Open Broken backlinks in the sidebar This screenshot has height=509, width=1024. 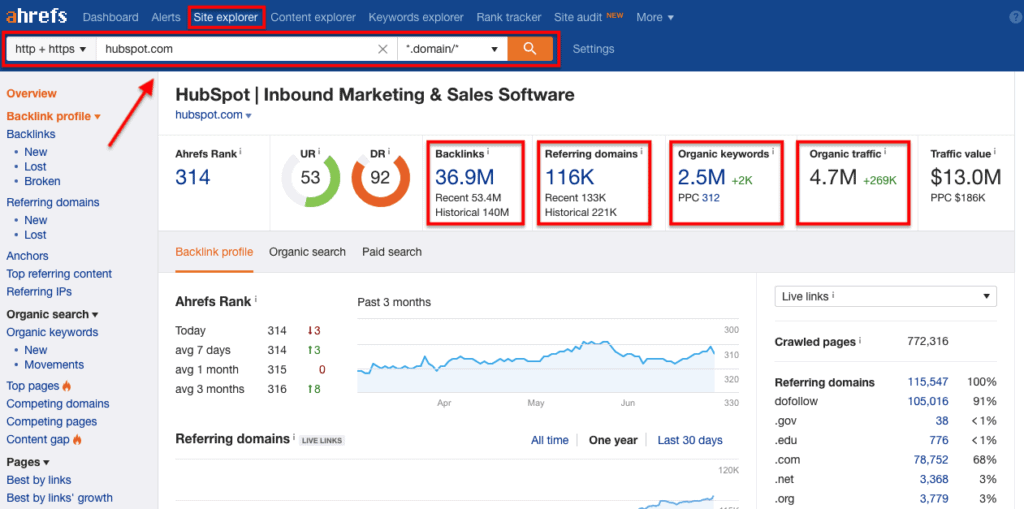pyautogui.click(x=42, y=181)
